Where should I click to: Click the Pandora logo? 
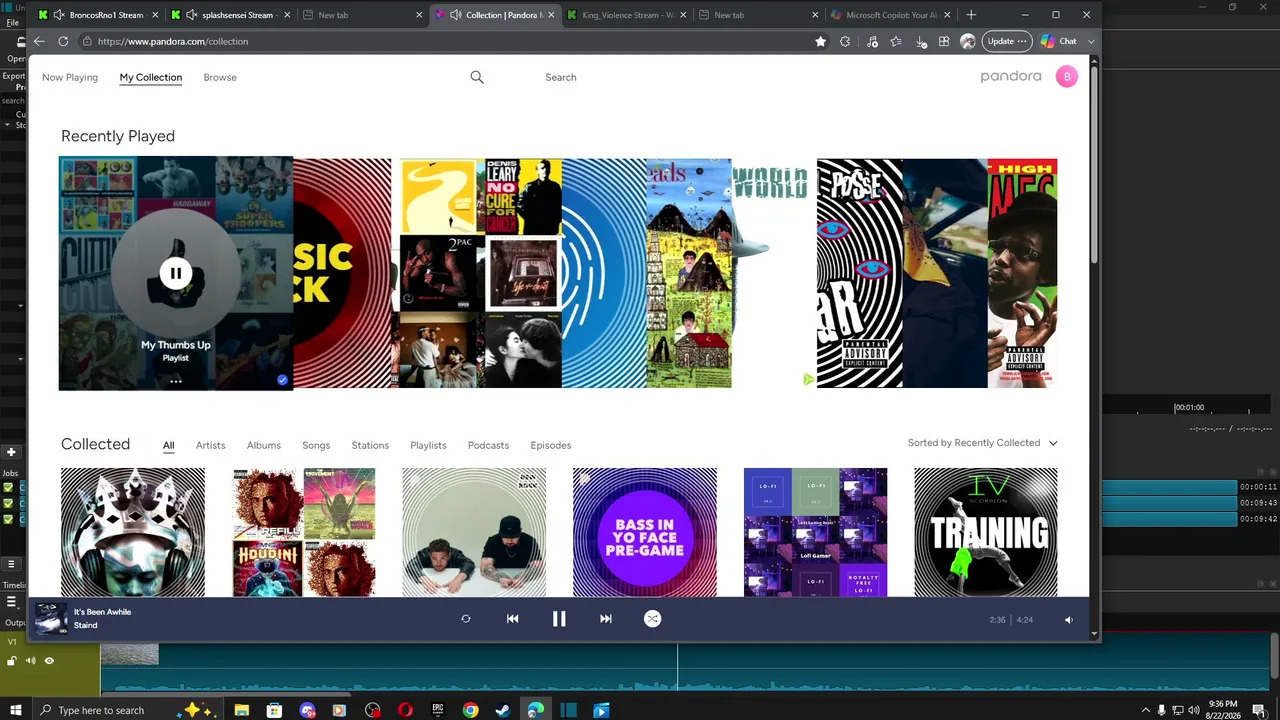[1011, 76]
